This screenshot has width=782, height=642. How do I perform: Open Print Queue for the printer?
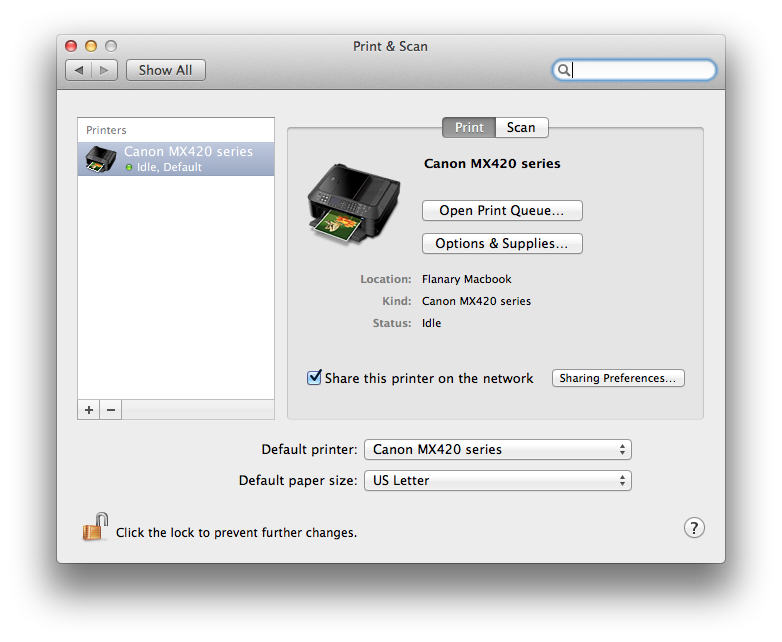point(502,211)
